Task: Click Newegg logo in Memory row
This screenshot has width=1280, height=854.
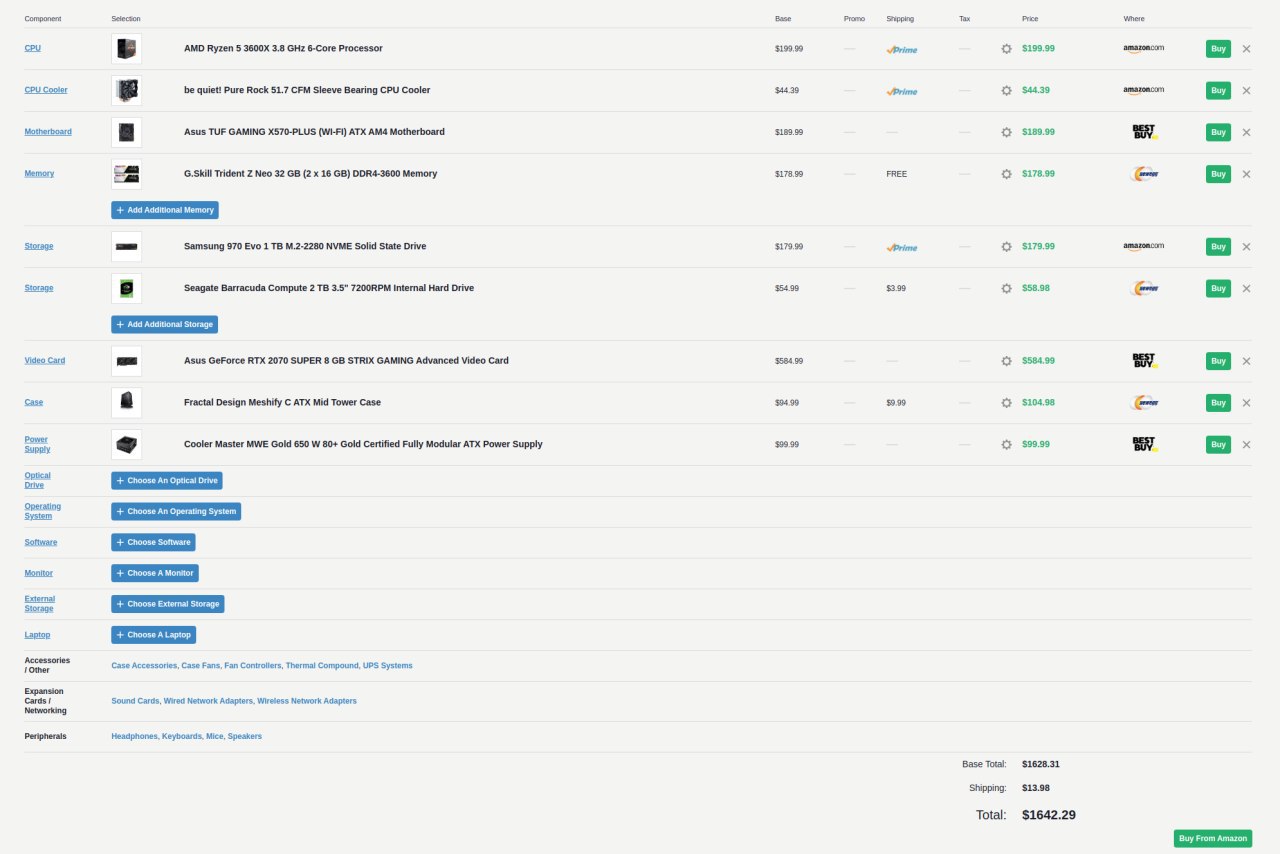Action: (x=1145, y=174)
